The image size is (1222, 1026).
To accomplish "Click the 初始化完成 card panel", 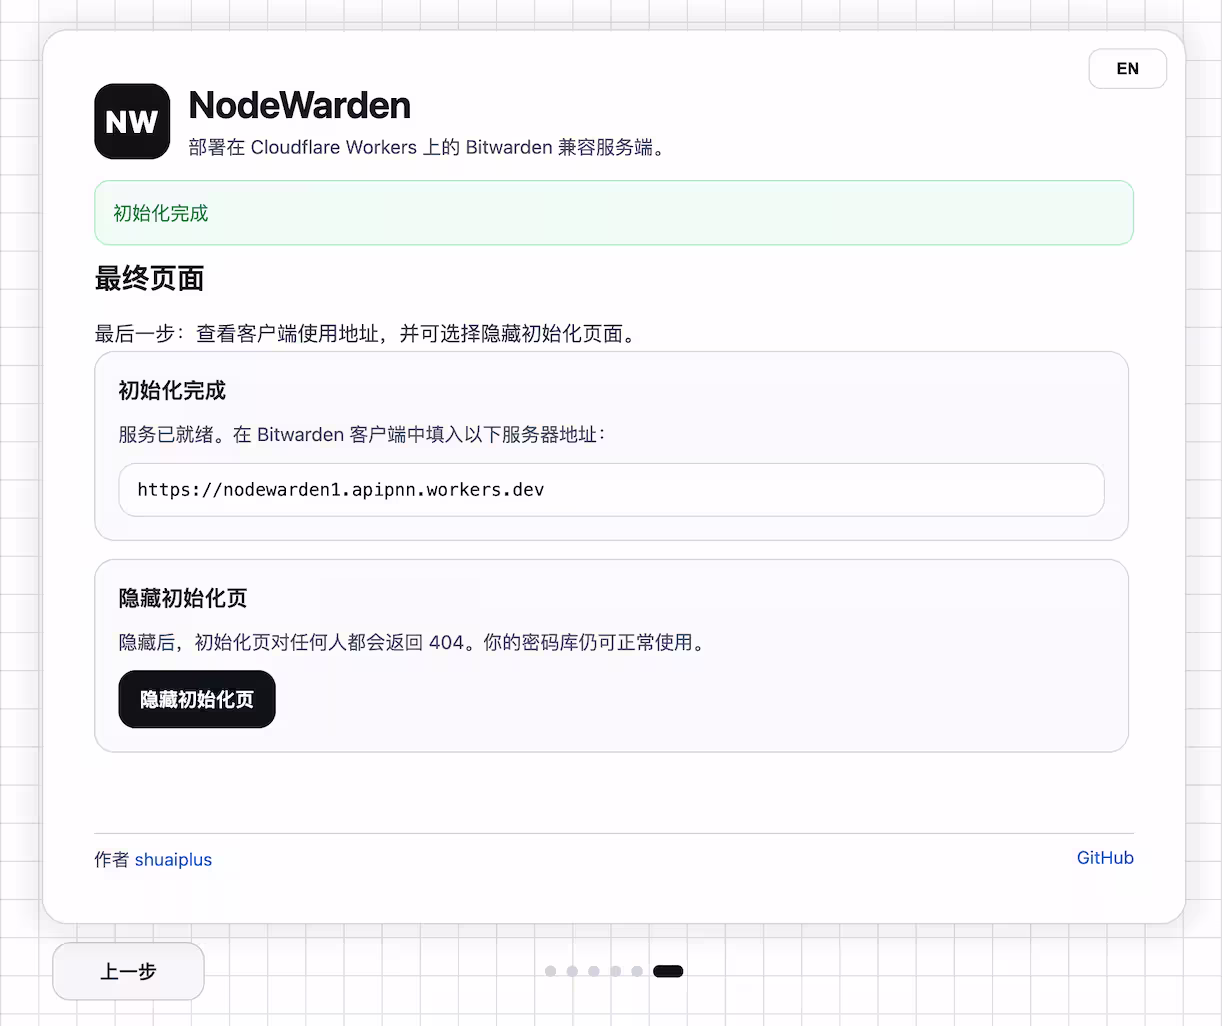I will (611, 446).
